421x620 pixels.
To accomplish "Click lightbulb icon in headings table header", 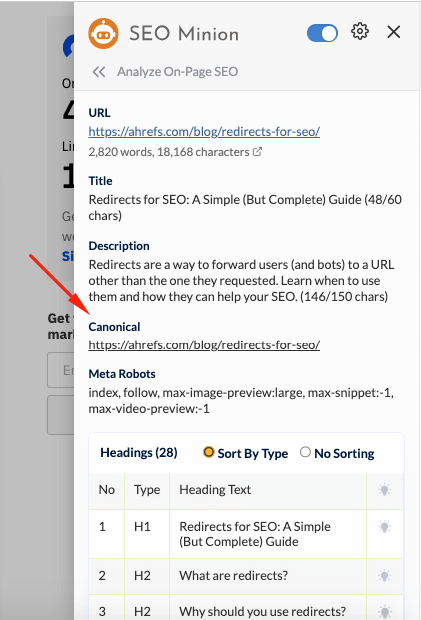I will point(384,490).
